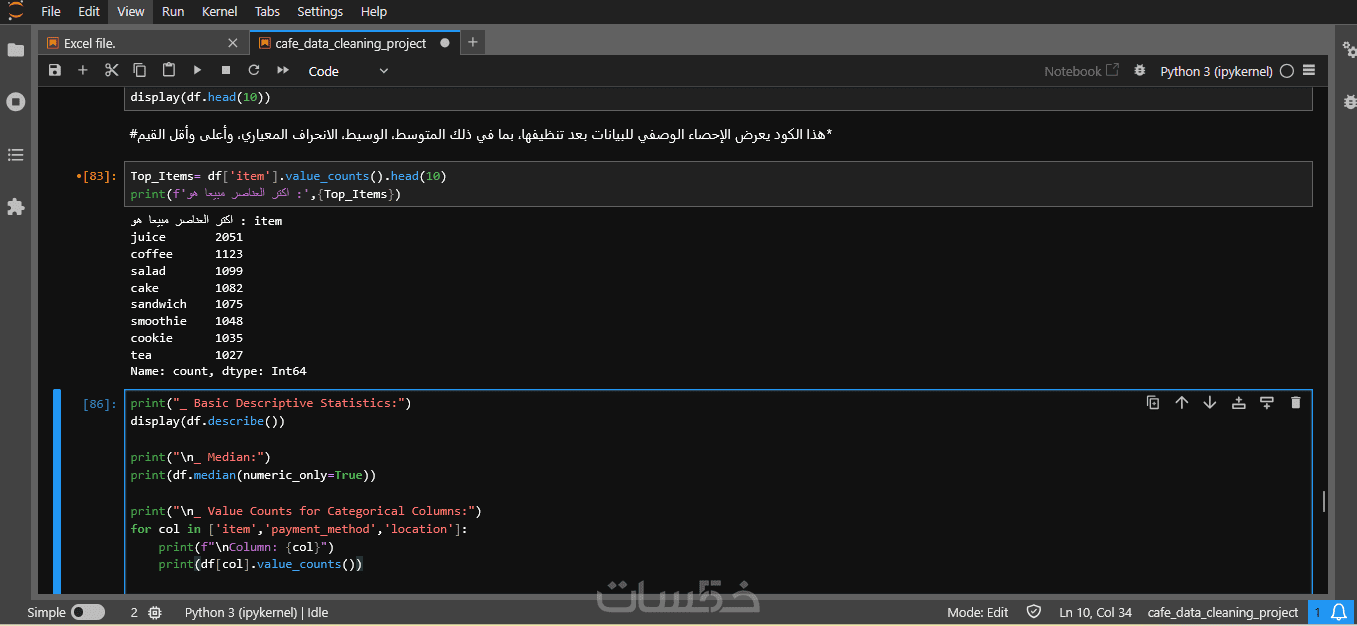Click the notifications bell in status bar
1357x626 pixels.
coord(1339,612)
